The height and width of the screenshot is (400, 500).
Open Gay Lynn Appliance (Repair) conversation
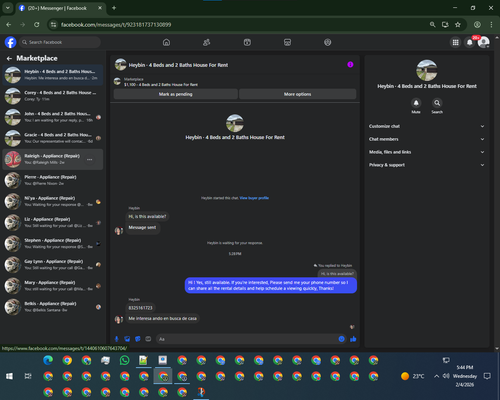point(53,265)
